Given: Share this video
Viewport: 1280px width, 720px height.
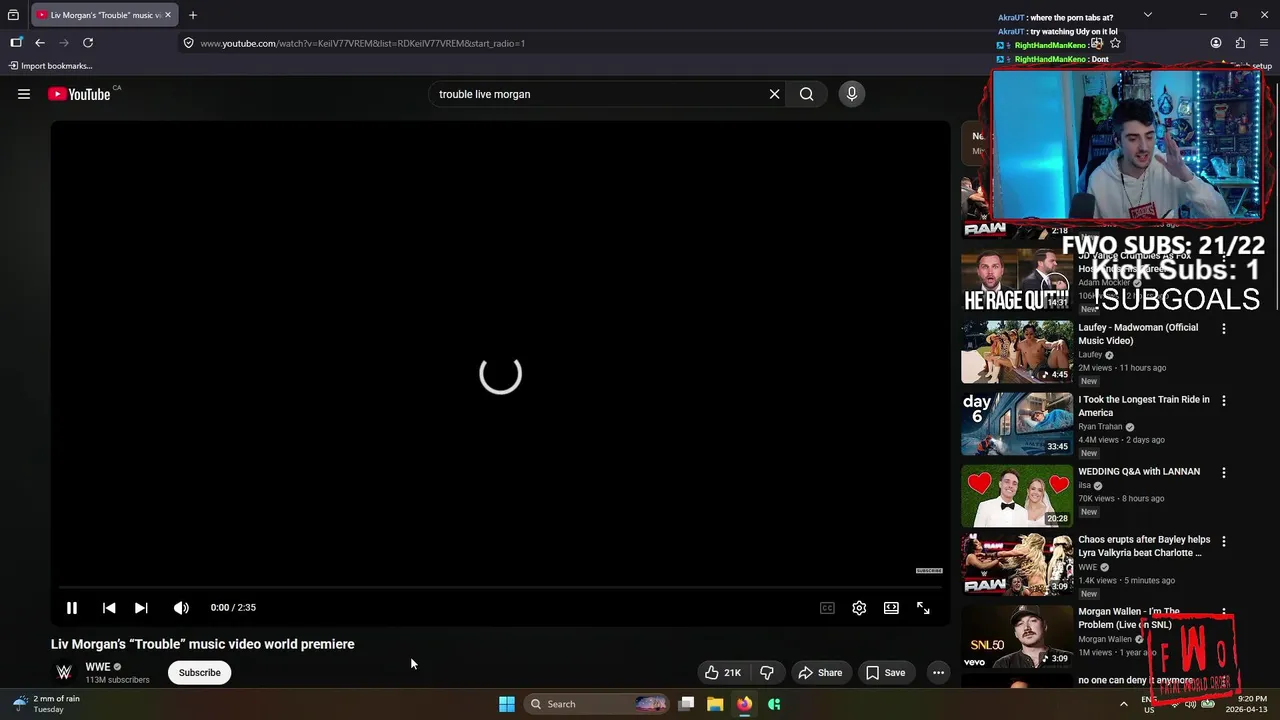Looking at the screenshot, I should point(820,673).
